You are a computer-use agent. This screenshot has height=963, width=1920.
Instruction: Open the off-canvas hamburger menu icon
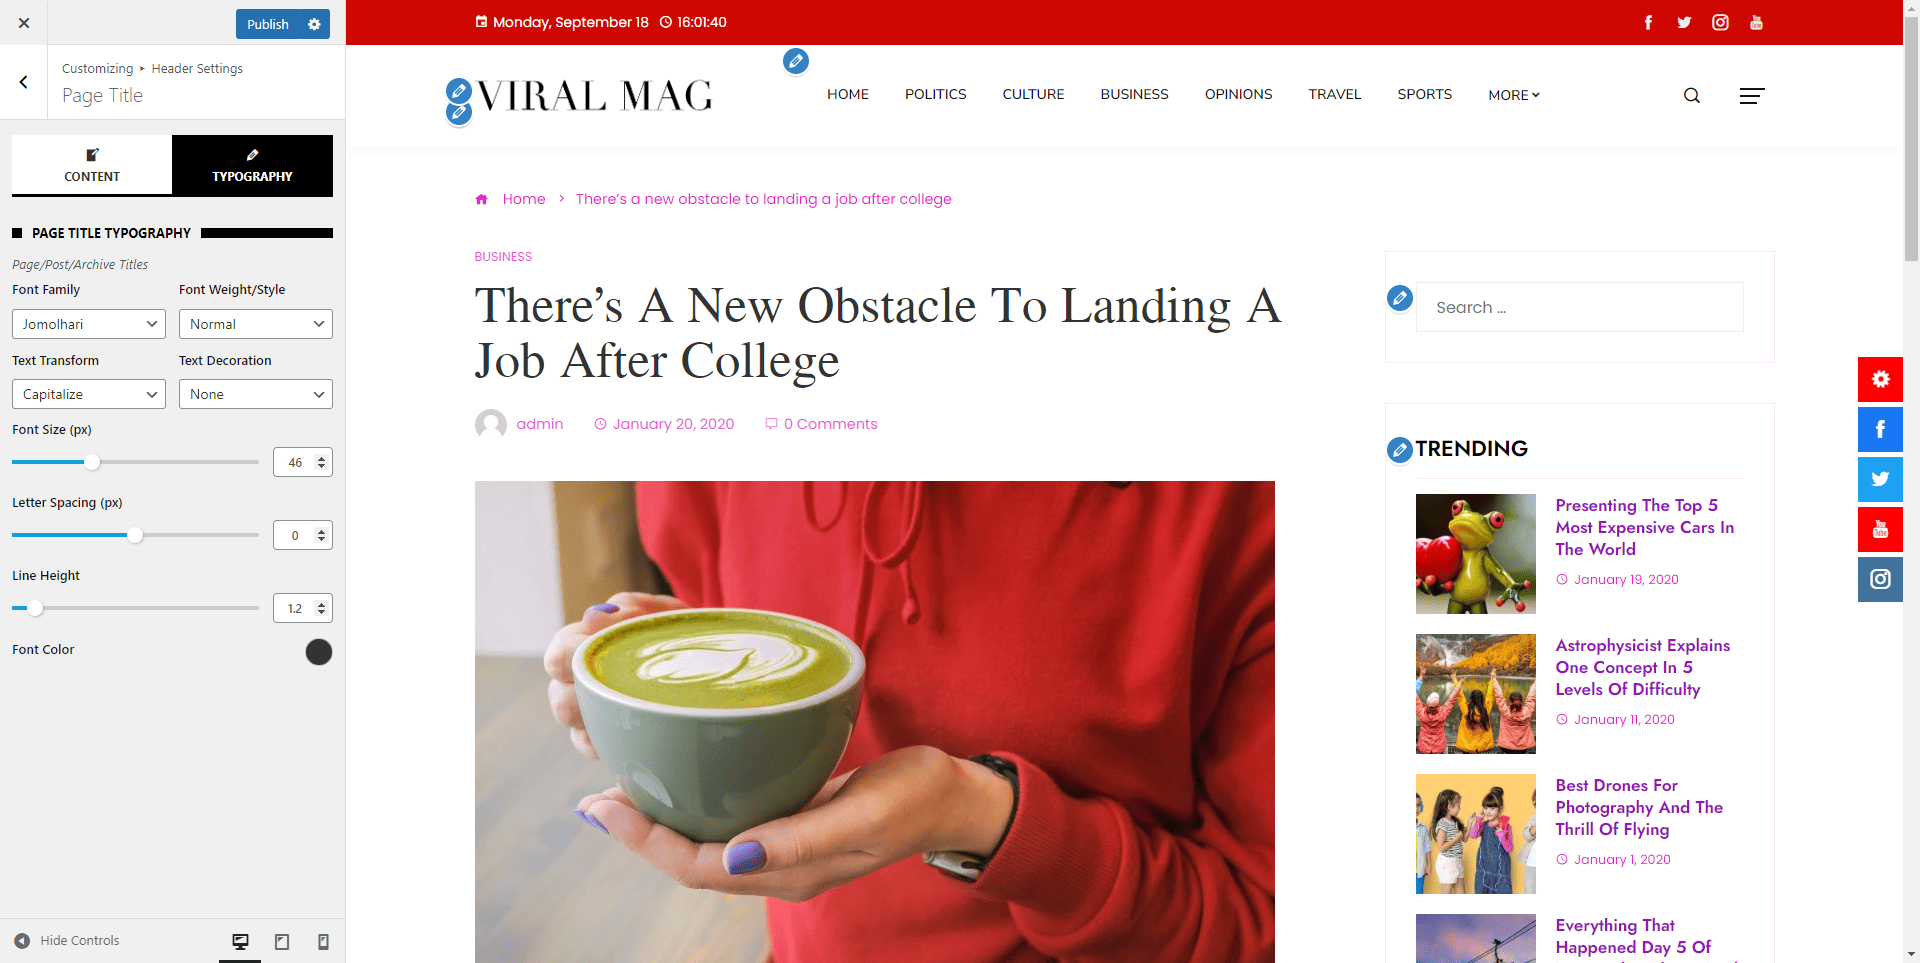pos(1752,96)
